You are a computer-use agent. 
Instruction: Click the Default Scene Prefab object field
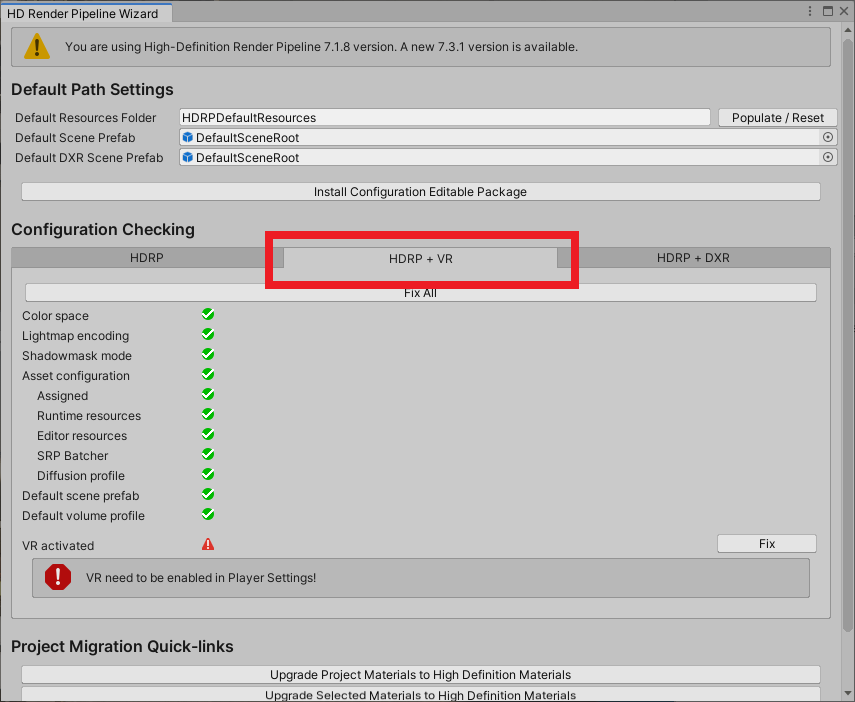pyautogui.click(x=508, y=137)
